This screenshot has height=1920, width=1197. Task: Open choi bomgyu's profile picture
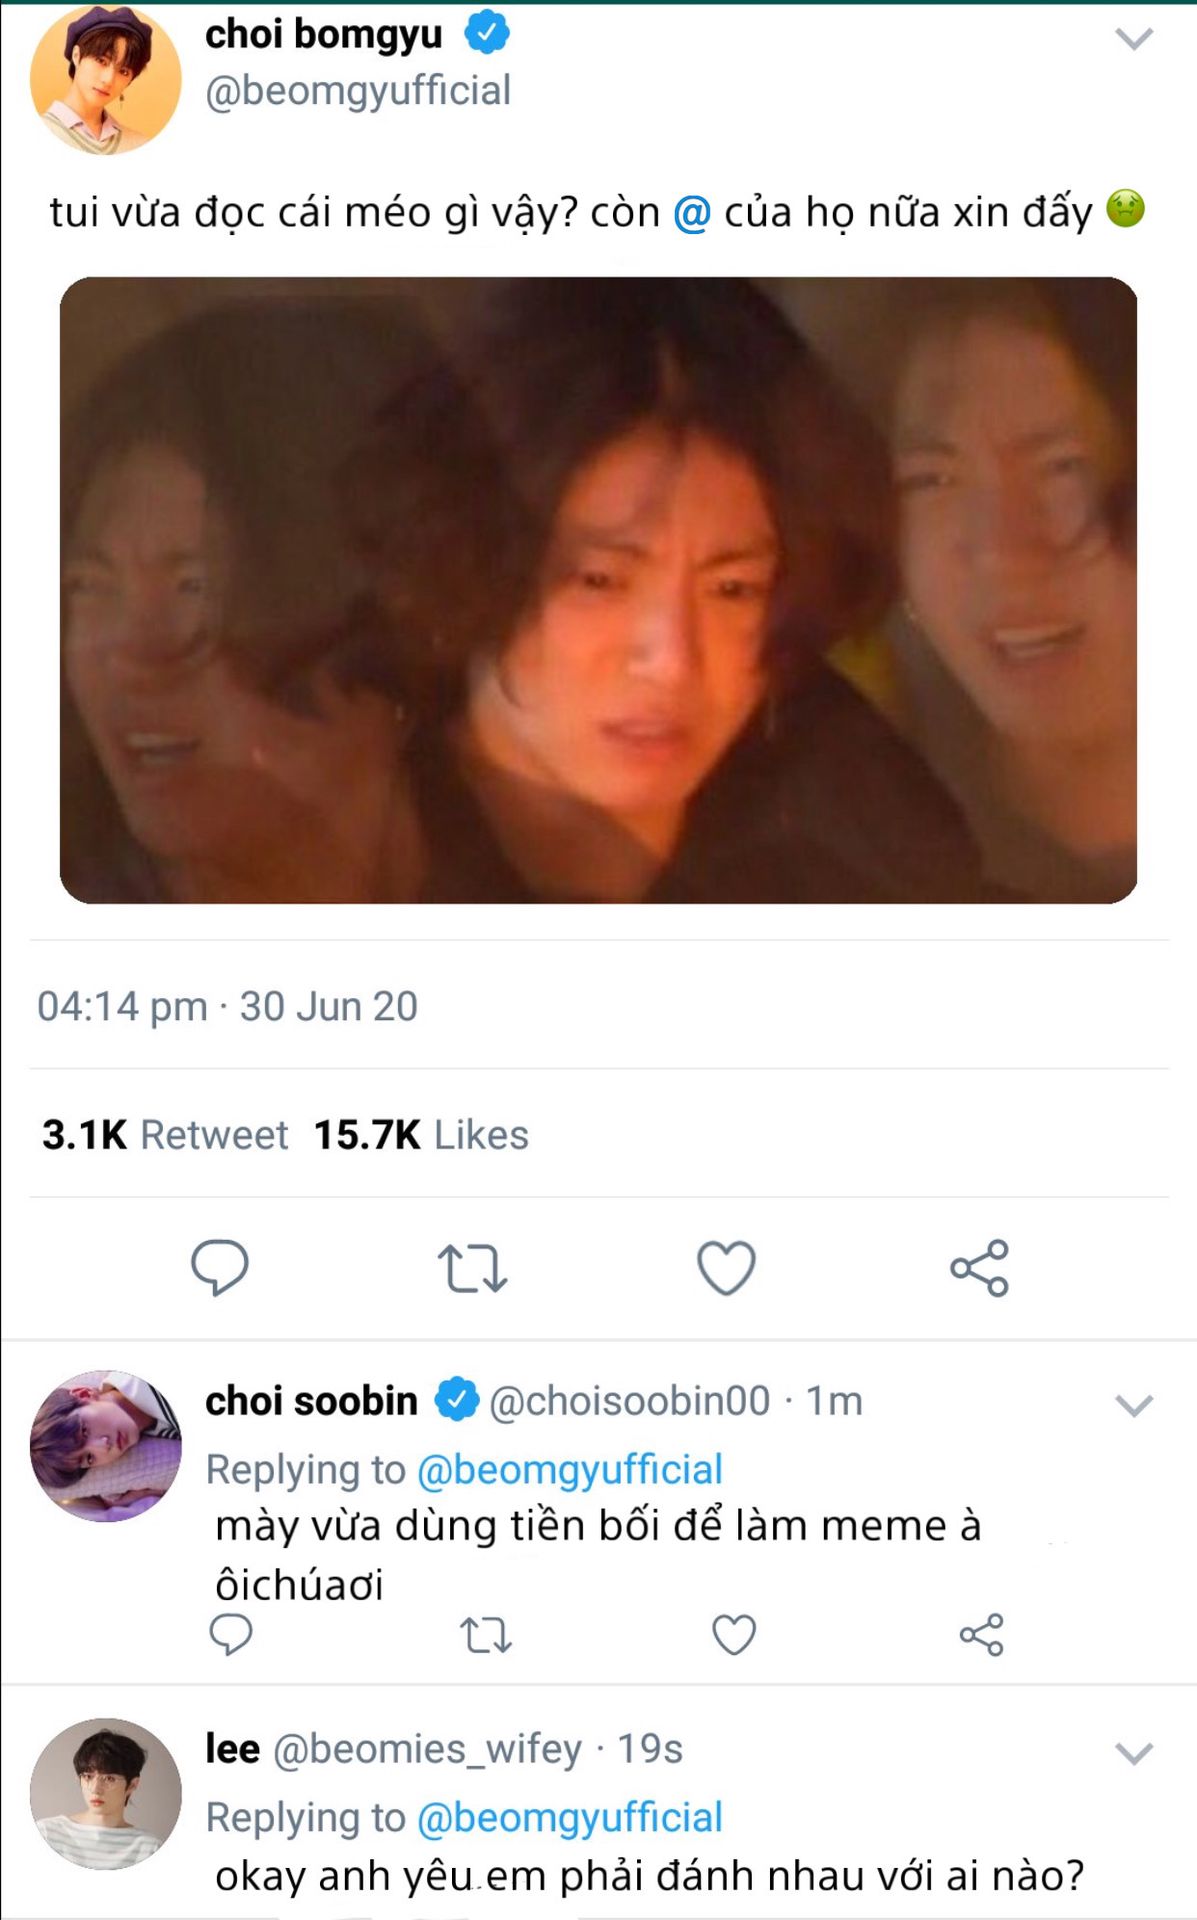(106, 79)
